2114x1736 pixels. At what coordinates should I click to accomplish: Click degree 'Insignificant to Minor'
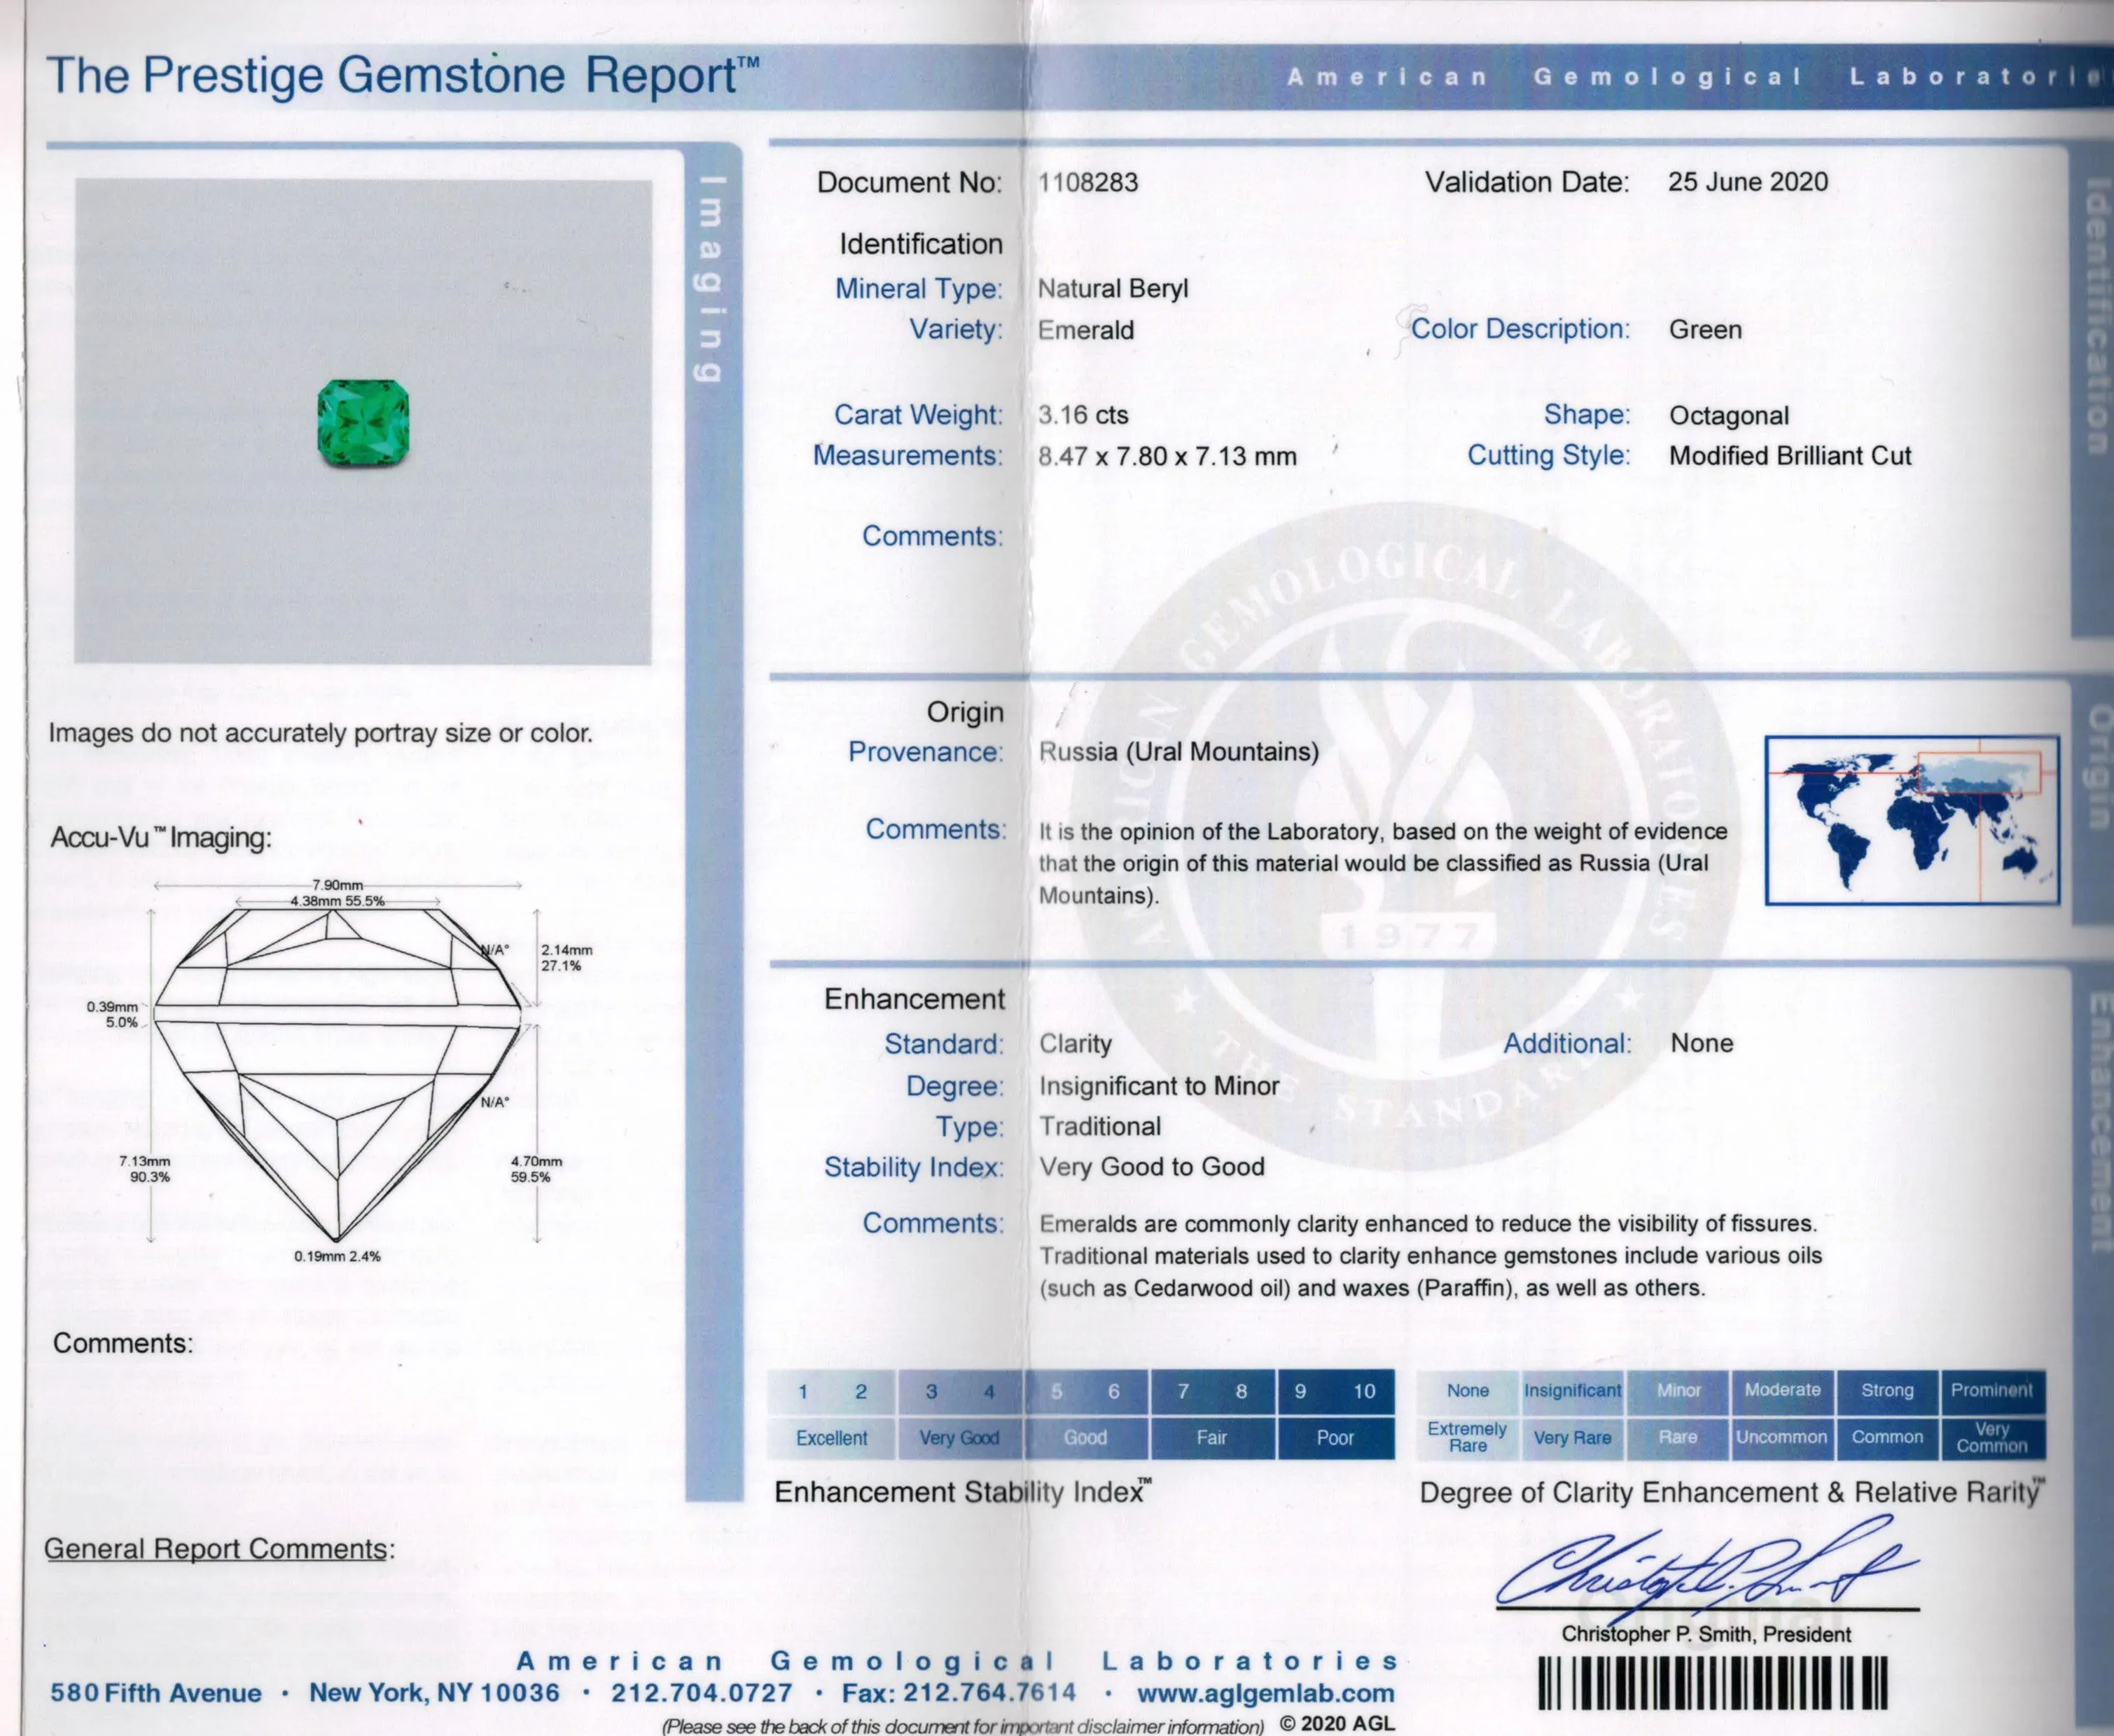(1159, 1086)
